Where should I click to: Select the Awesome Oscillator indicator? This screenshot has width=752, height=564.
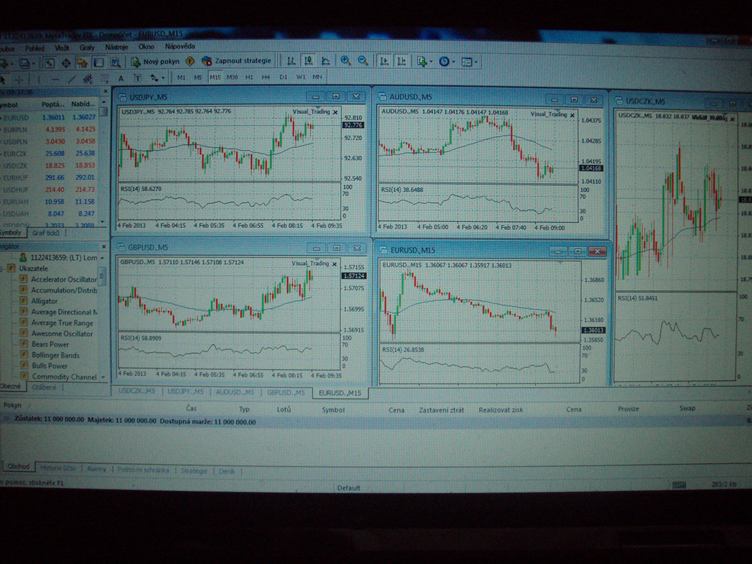coord(62,334)
